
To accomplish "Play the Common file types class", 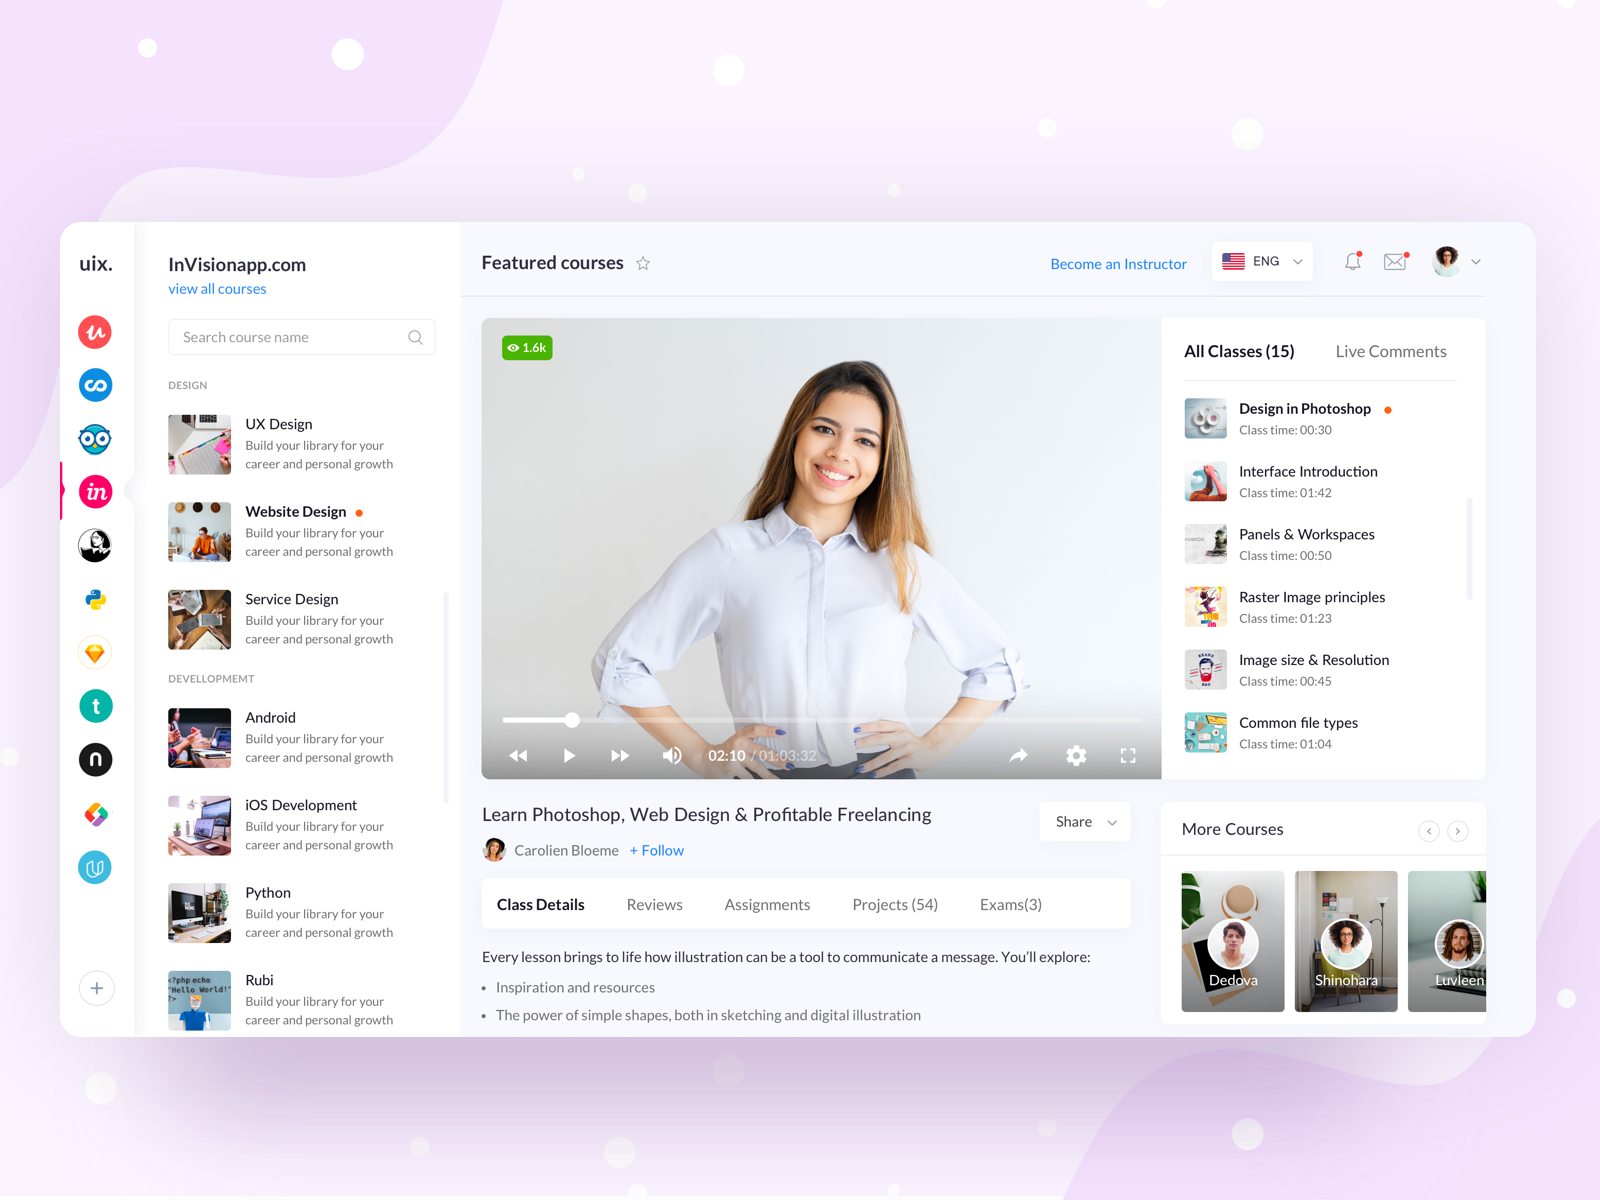I will (x=1320, y=733).
